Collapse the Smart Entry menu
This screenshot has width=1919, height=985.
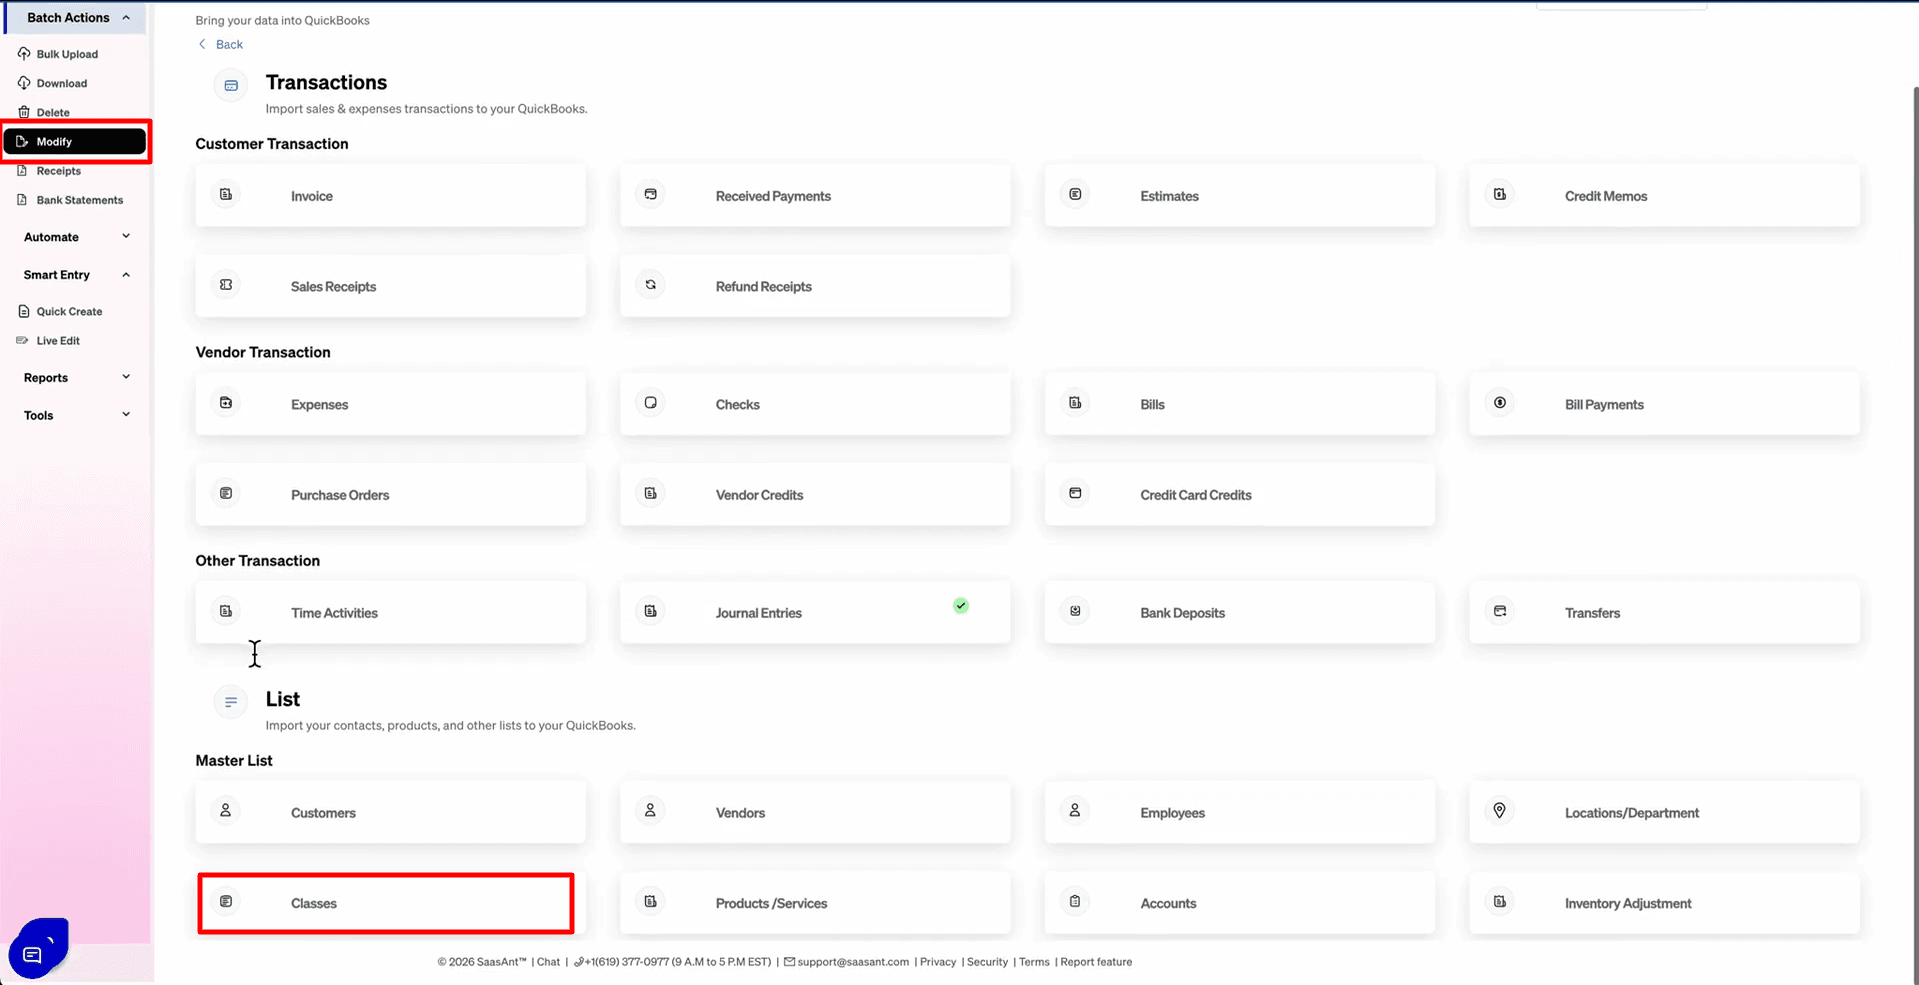(x=126, y=274)
